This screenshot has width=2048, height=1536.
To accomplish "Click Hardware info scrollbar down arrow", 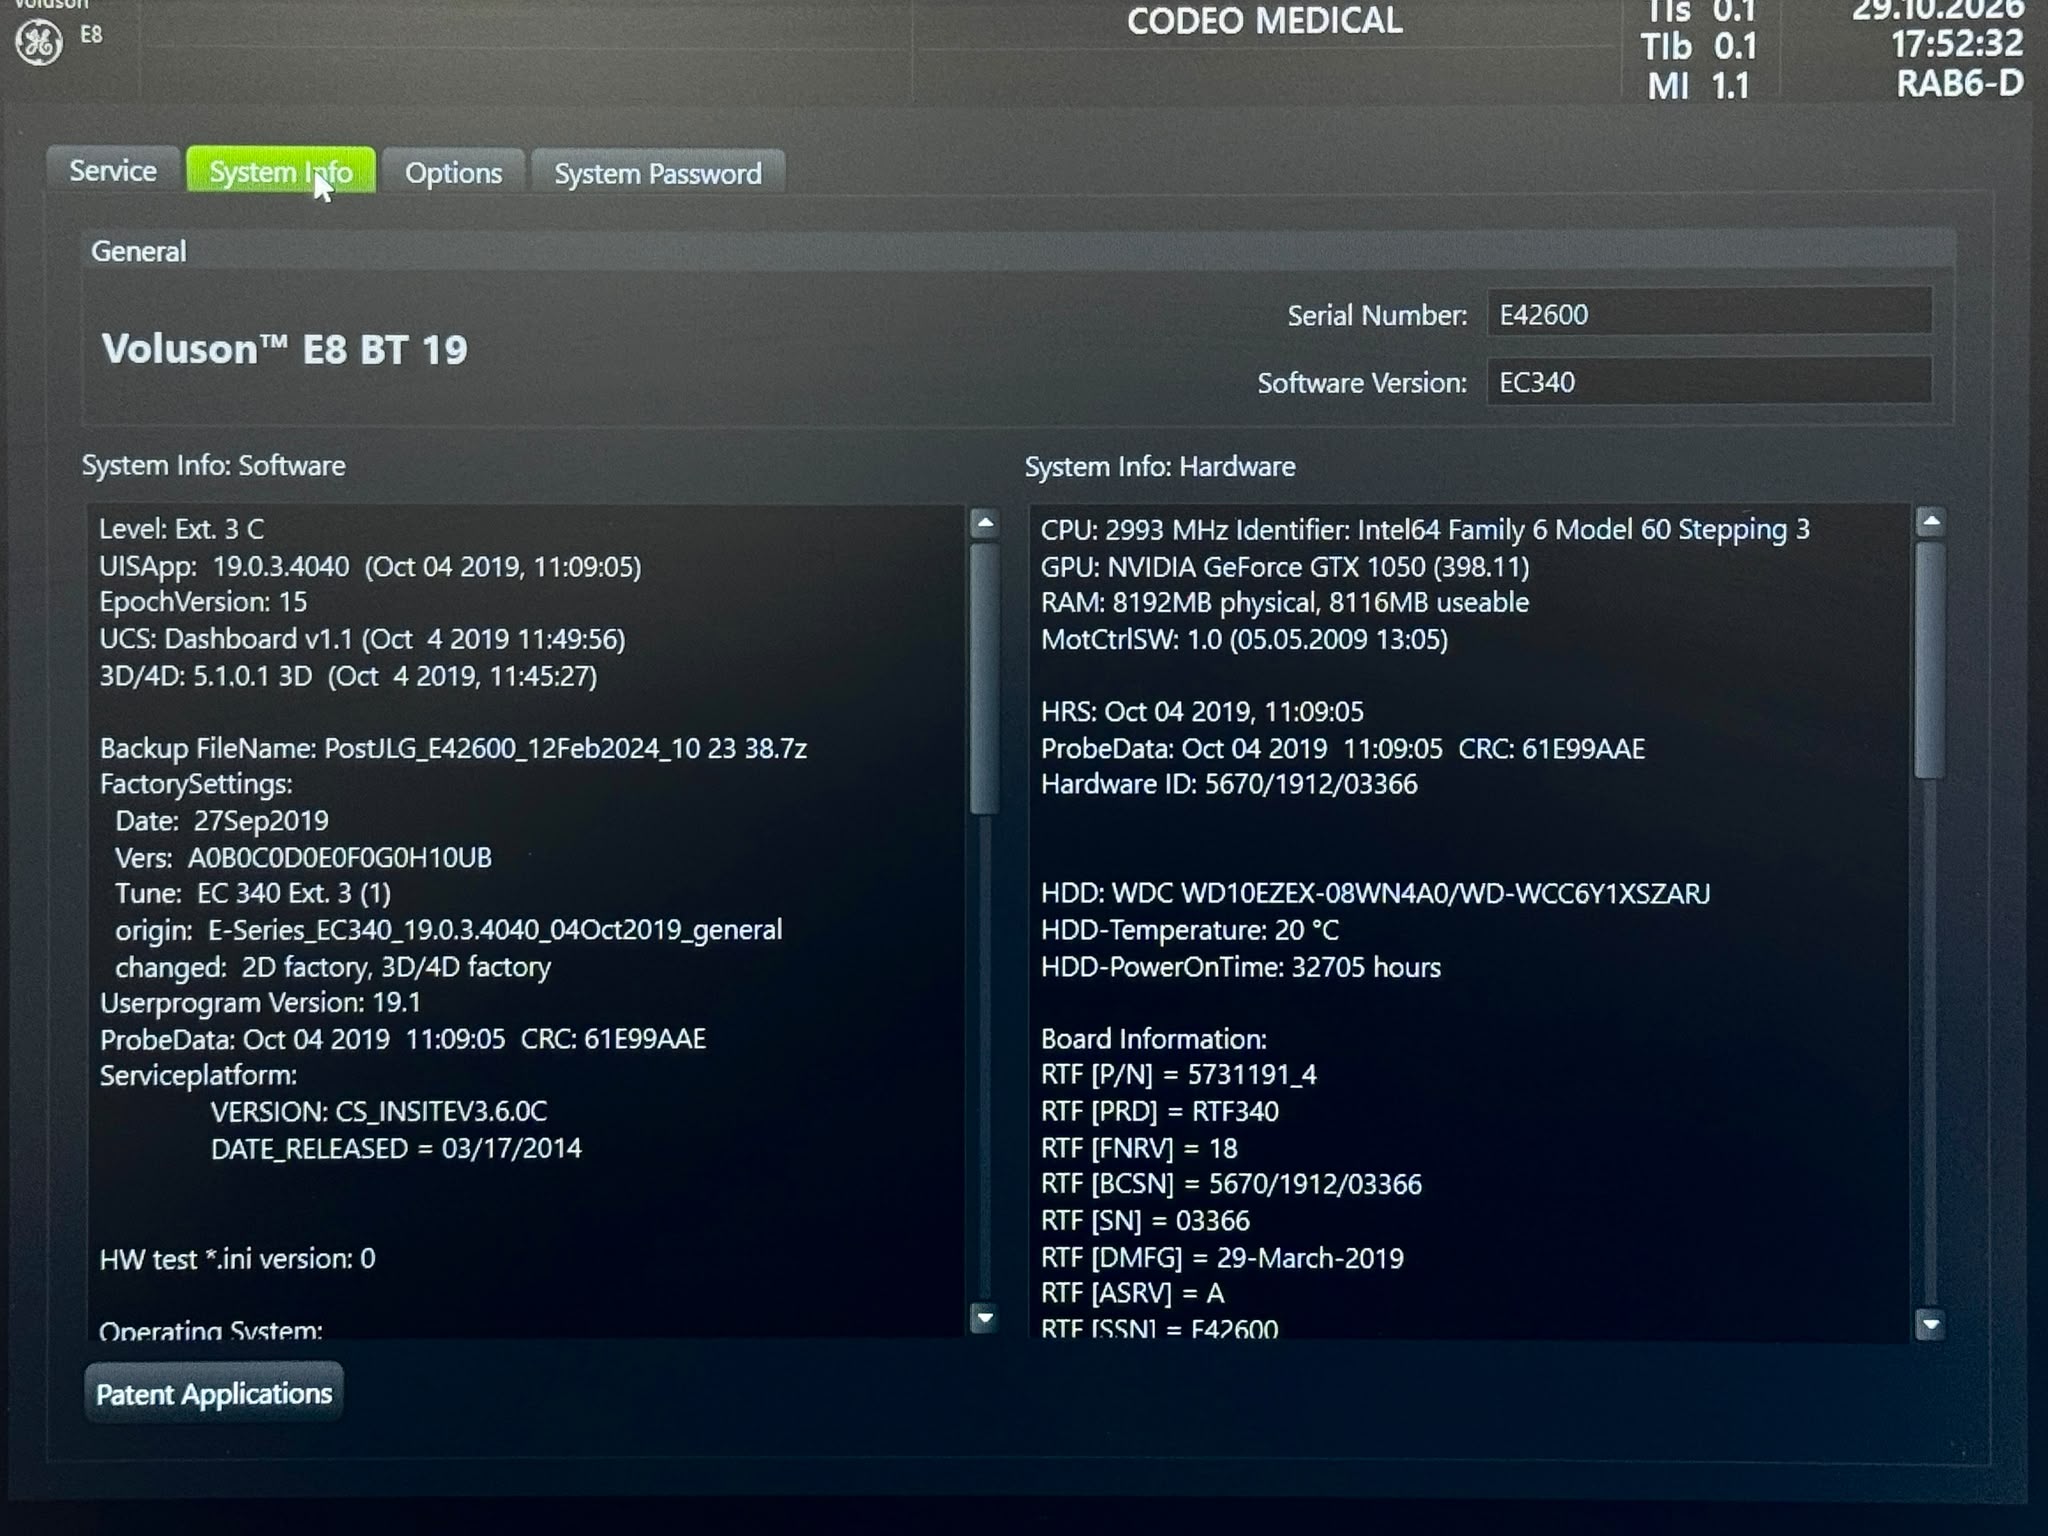I will [1931, 1325].
